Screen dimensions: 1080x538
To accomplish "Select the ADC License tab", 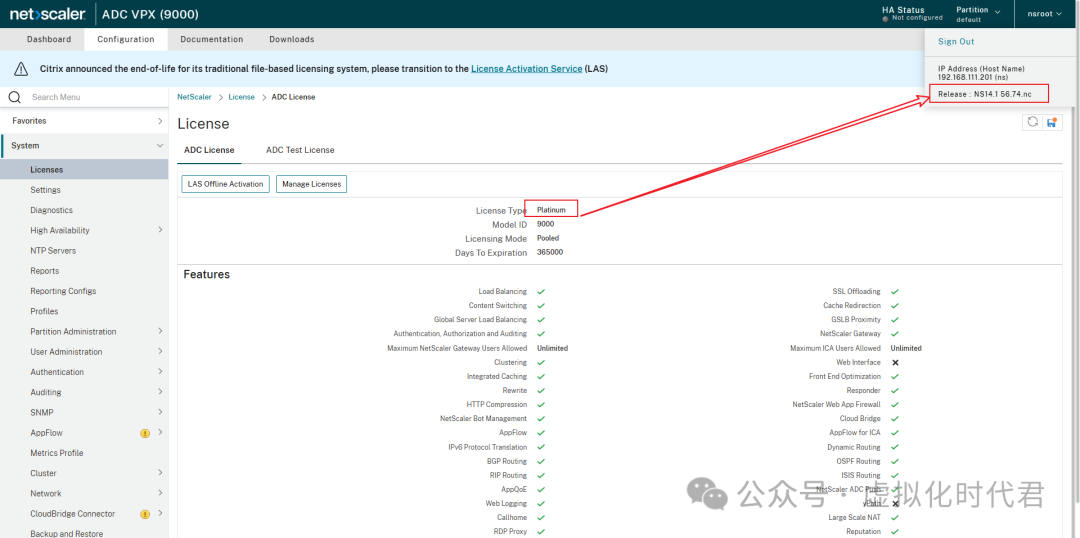I will (x=209, y=149).
